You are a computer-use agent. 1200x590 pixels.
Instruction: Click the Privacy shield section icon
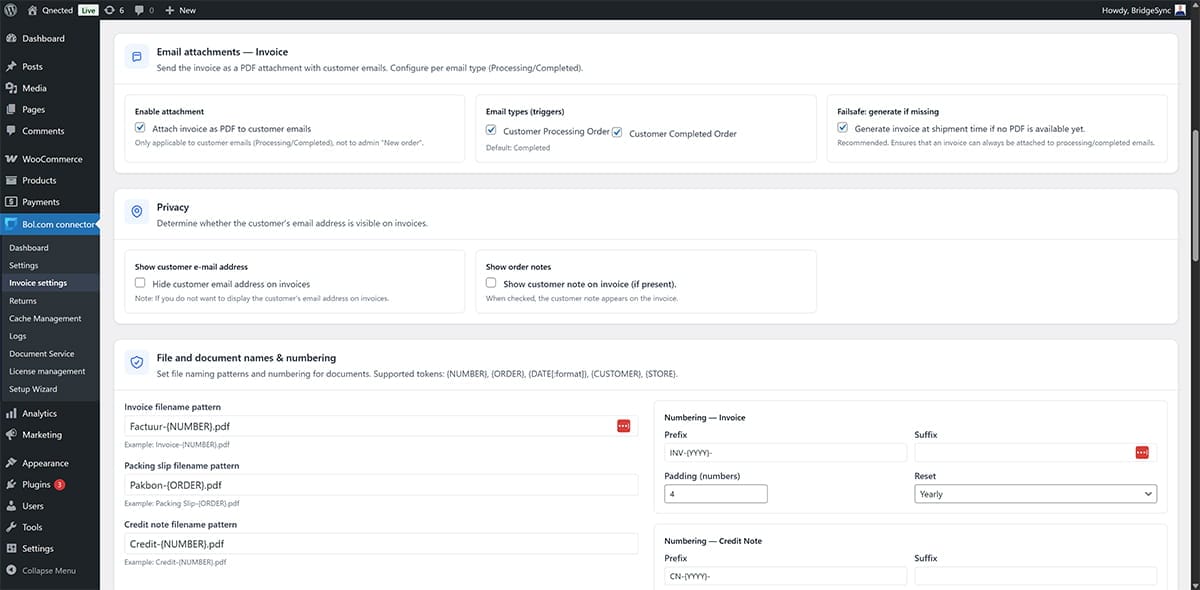(137, 212)
